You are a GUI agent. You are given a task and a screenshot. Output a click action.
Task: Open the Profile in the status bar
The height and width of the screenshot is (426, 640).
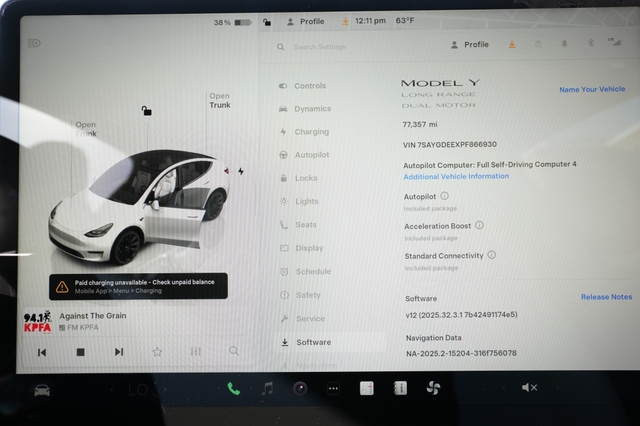[306, 22]
